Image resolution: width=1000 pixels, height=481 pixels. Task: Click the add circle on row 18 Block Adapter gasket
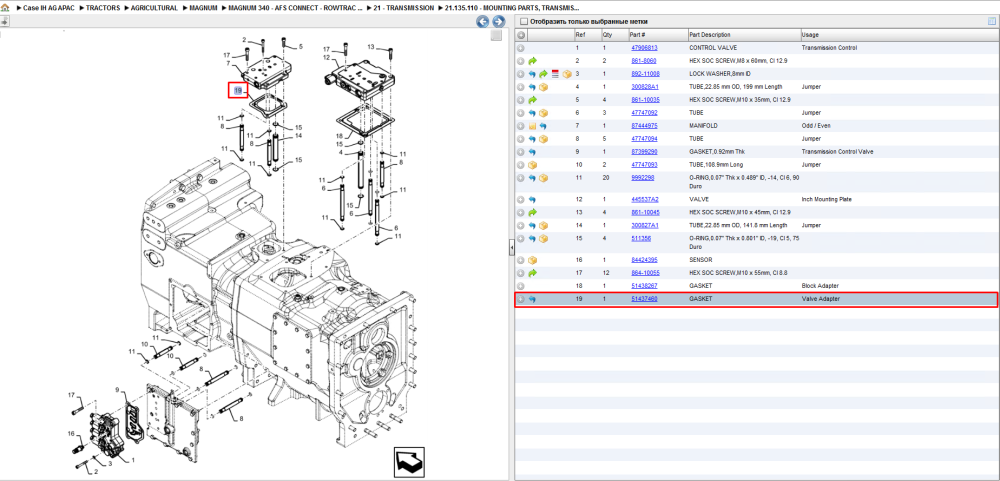[521, 286]
